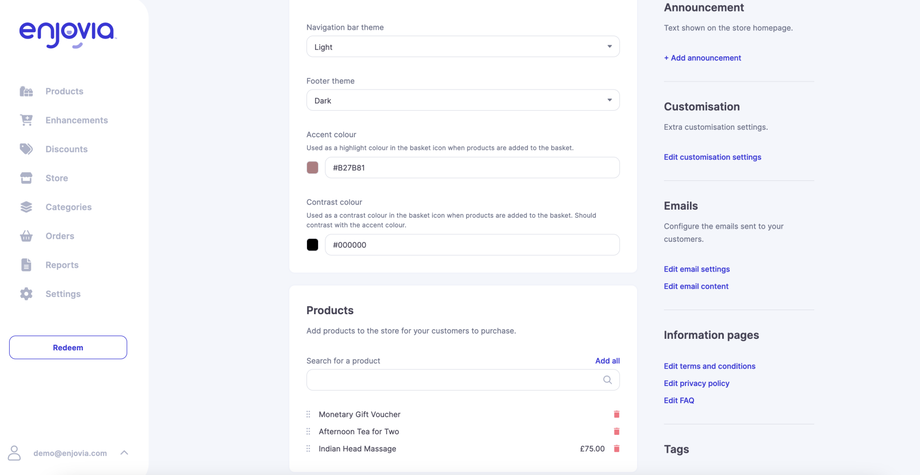
Task: Open the Footer theme dropdown
Action: (x=462, y=100)
